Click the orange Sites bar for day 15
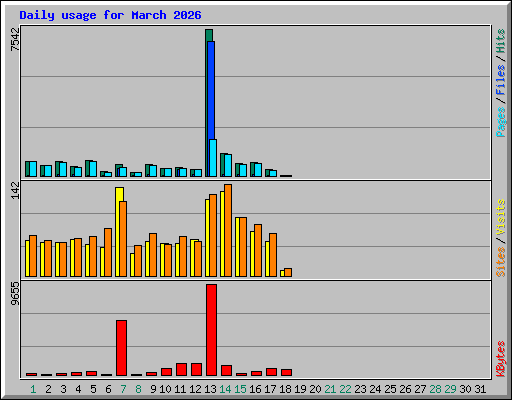Image resolution: width=512 pixels, height=400 pixels. coord(243,247)
